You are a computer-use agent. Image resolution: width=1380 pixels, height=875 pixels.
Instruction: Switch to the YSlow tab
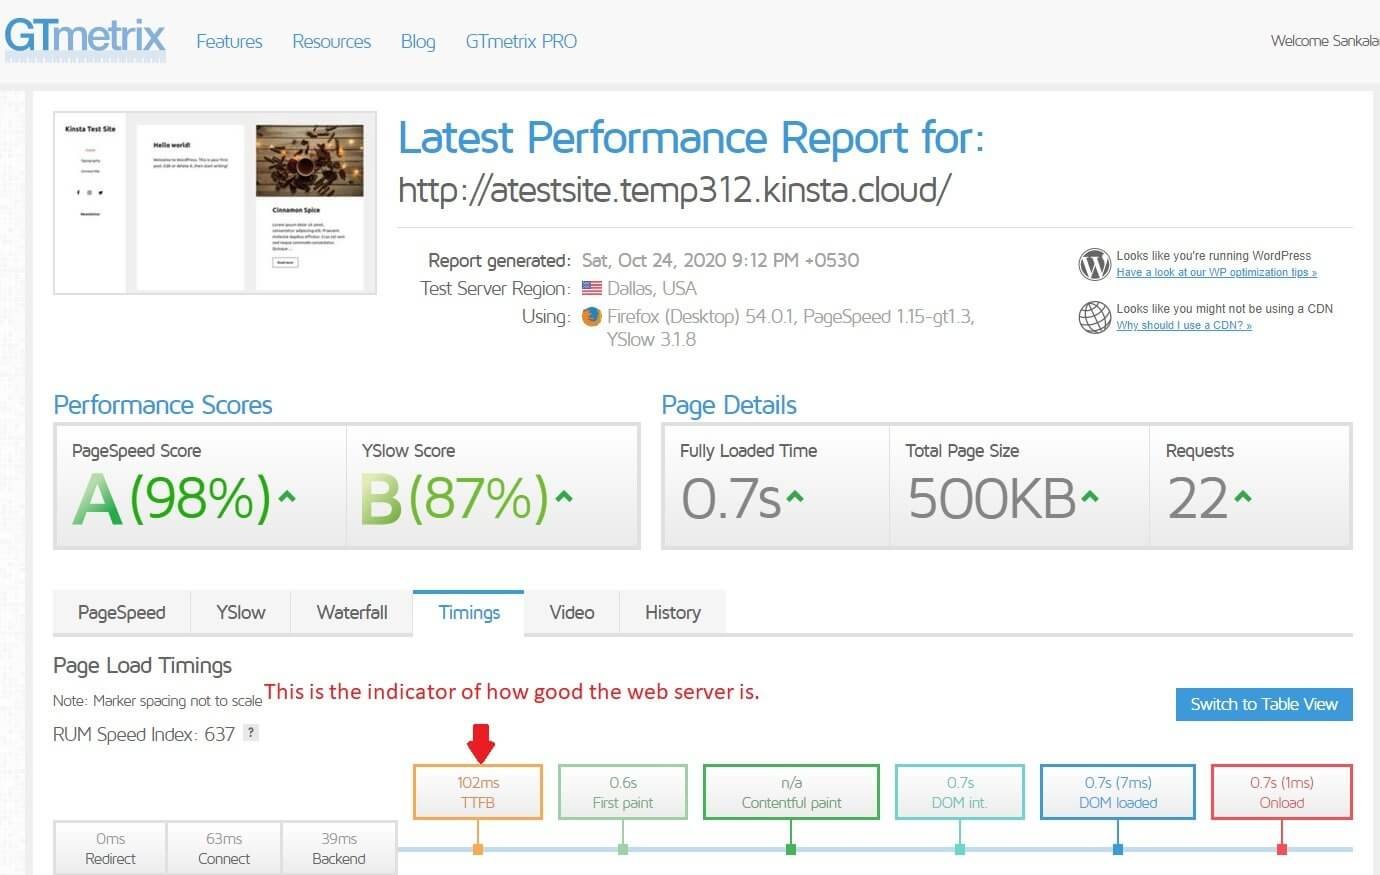pyautogui.click(x=241, y=613)
